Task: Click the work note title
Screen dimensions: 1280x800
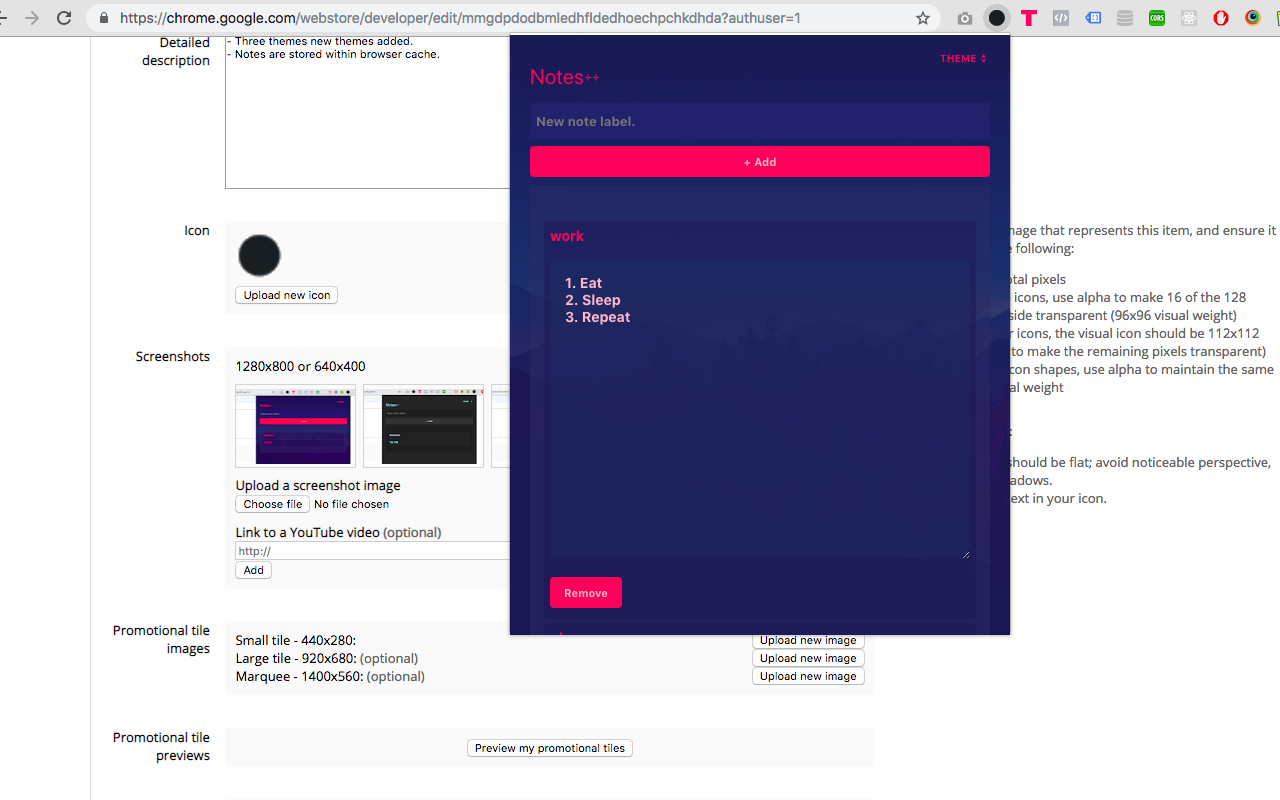Action: 567,236
